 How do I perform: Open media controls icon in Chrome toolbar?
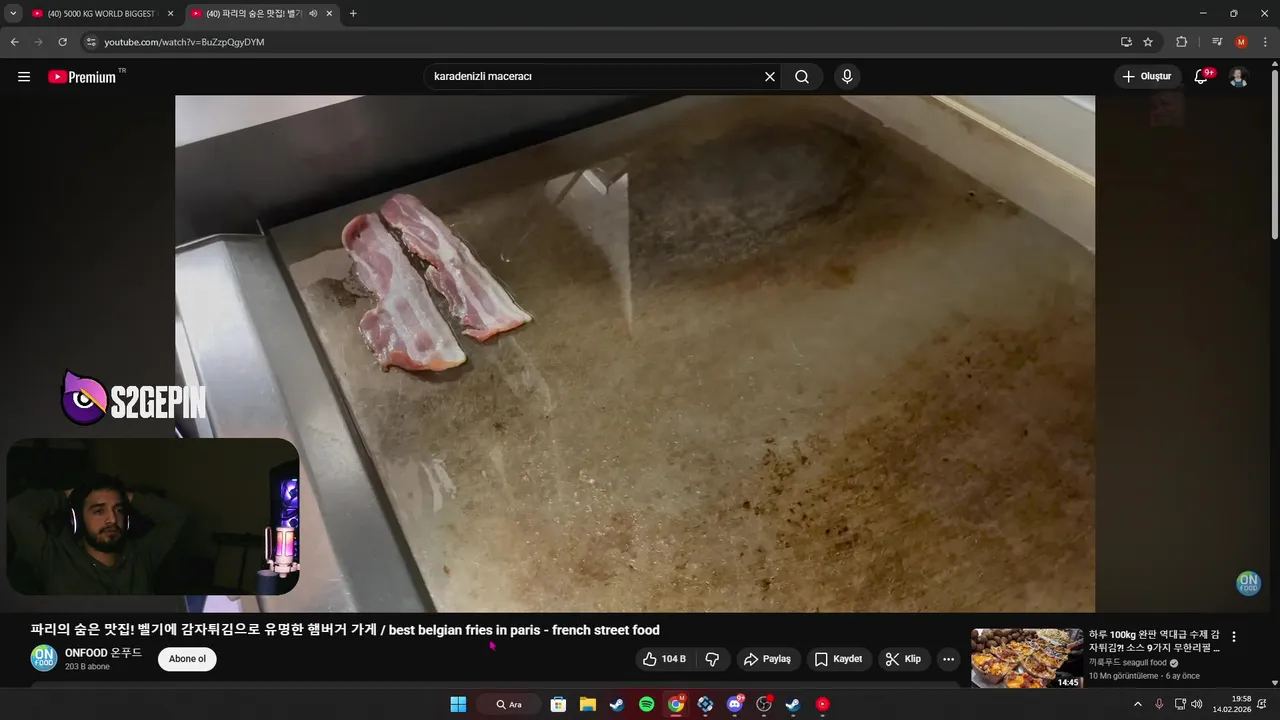click(x=1217, y=42)
